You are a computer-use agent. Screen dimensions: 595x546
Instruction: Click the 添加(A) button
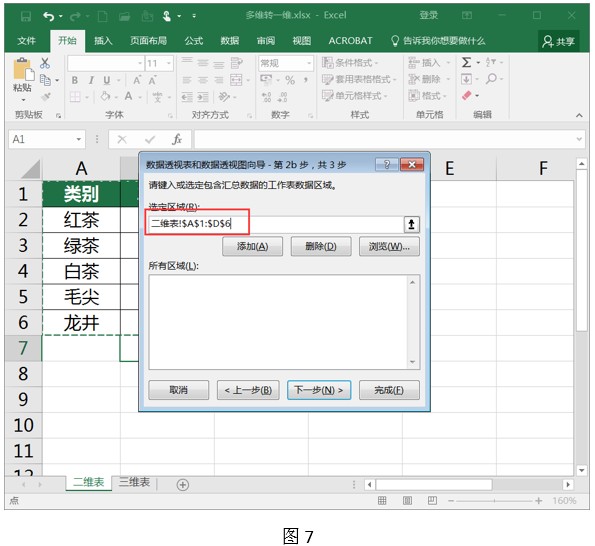click(252, 247)
